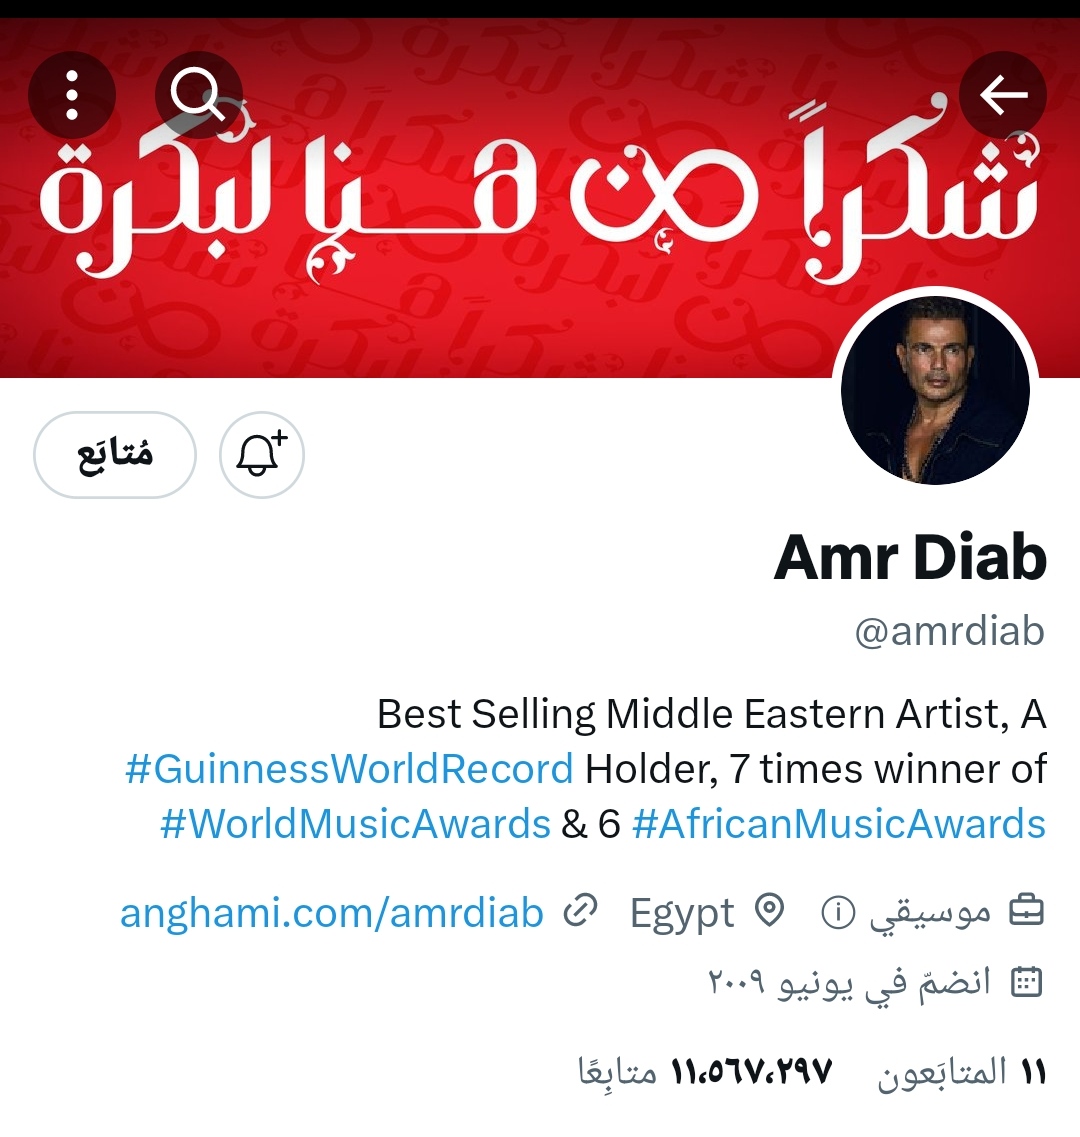Open the anghami.com/amrdiab link
Image resolution: width=1080 pixels, height=1137 pixels.
coord(331,912)
